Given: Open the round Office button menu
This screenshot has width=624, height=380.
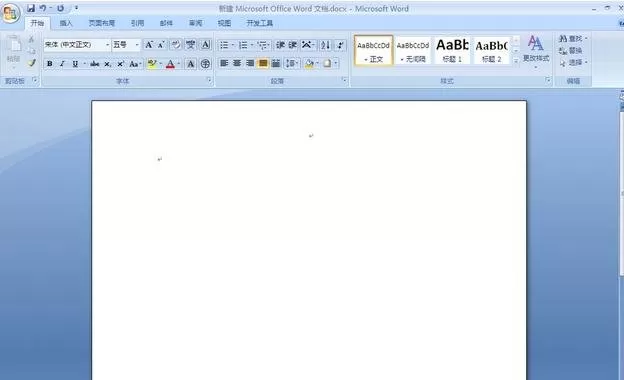Looking at the screenshot, I should (x=11, y=13).
